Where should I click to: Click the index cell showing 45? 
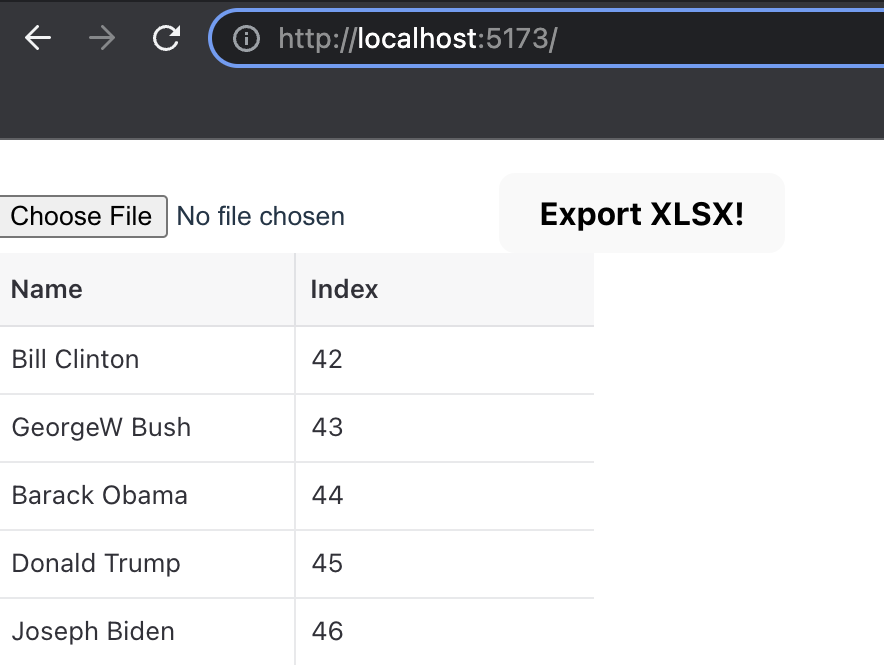pos(327,563)
